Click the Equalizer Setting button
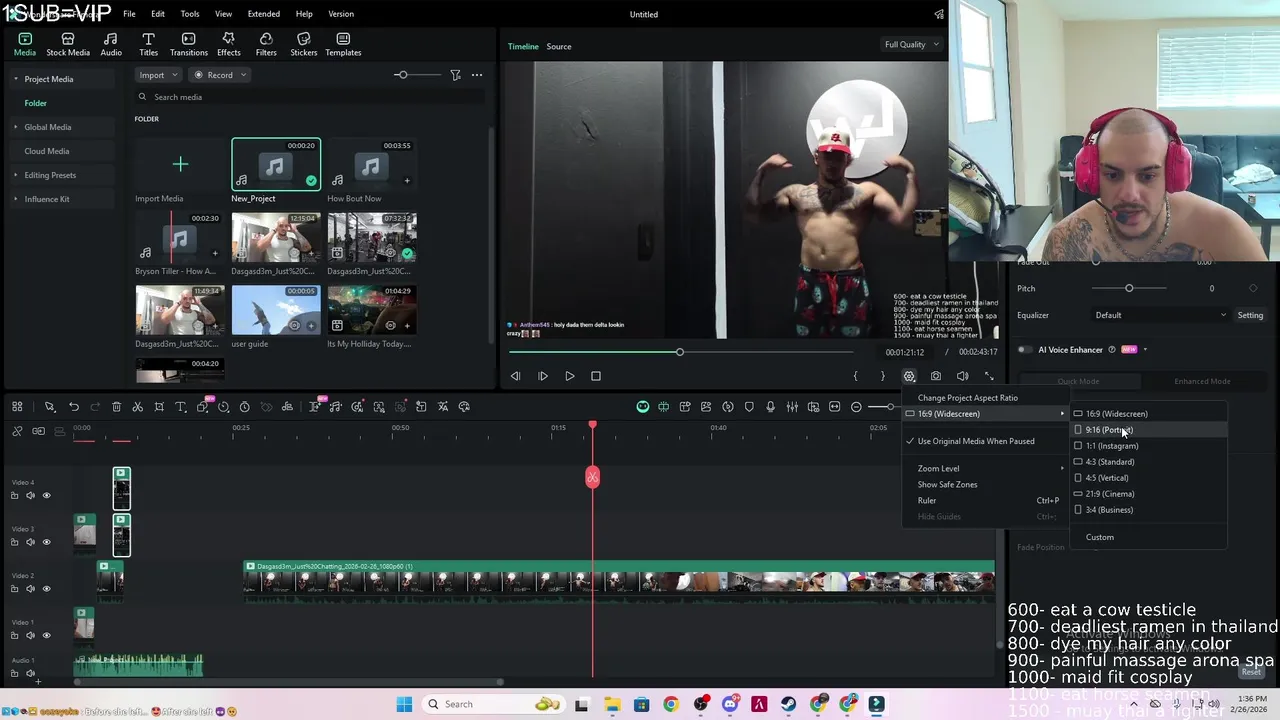 tap(1250, 315)
